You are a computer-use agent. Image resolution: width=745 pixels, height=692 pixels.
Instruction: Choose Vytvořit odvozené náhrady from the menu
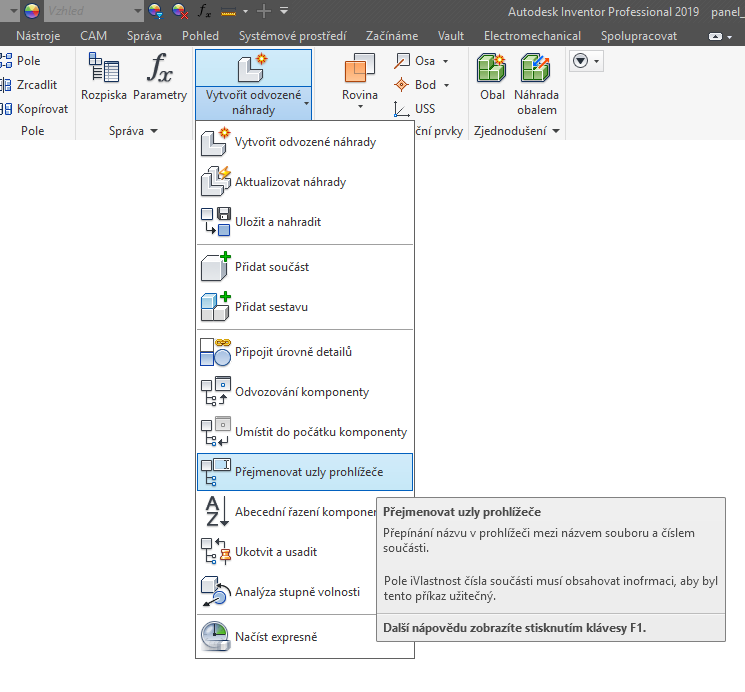305,142
